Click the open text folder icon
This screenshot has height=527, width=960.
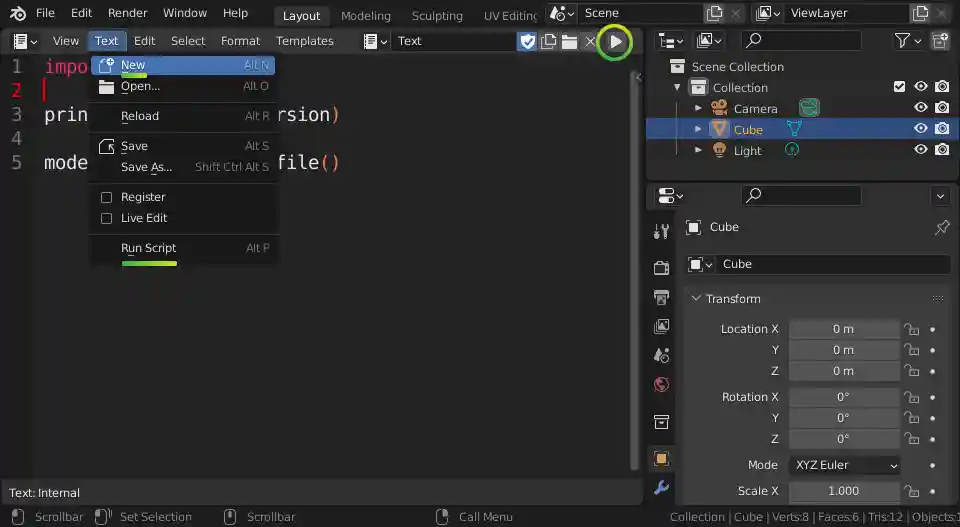569,41
